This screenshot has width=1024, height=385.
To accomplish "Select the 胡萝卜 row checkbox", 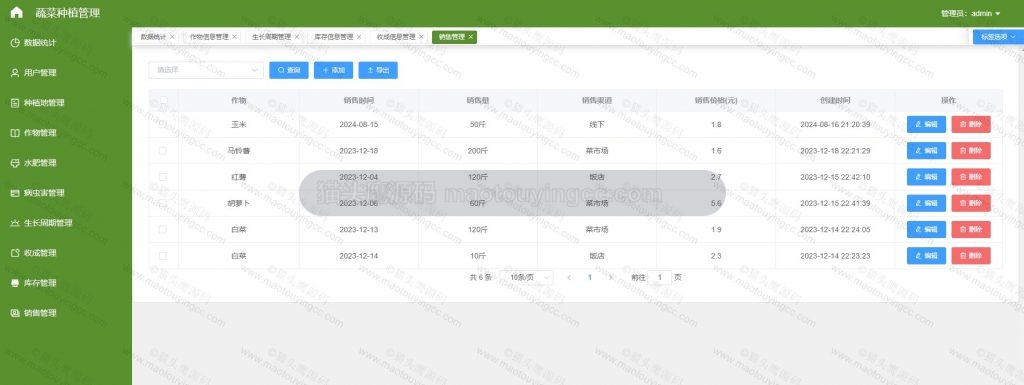I will (x=163, y=203).
